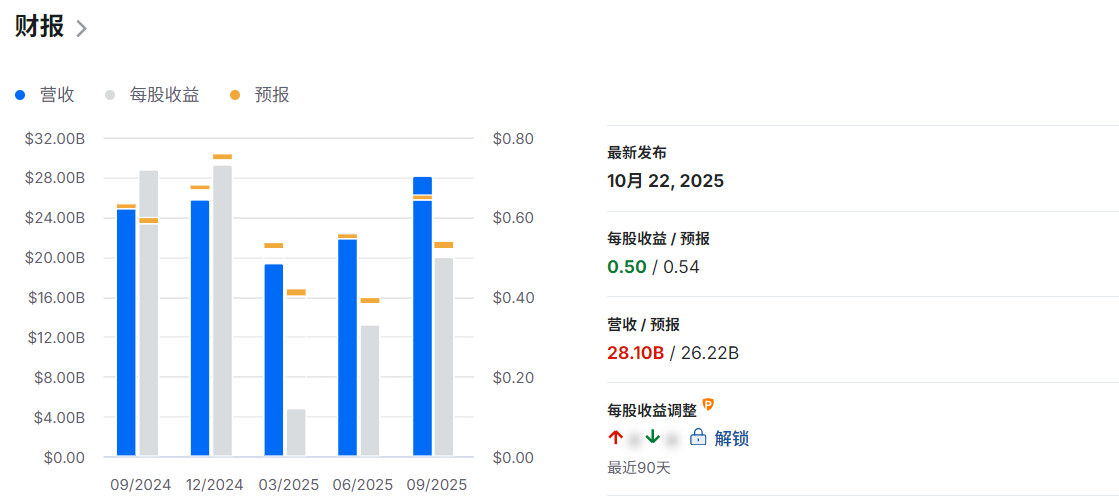Click the lock icon next to 解锁
This screenshot has width=1119, height=496.
pyautogui.click(x=698, y=438)
